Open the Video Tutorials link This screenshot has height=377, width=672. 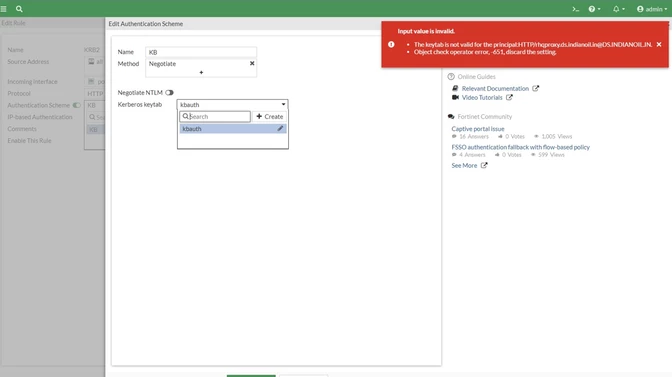pyautogui.click(x=482, y=98)
